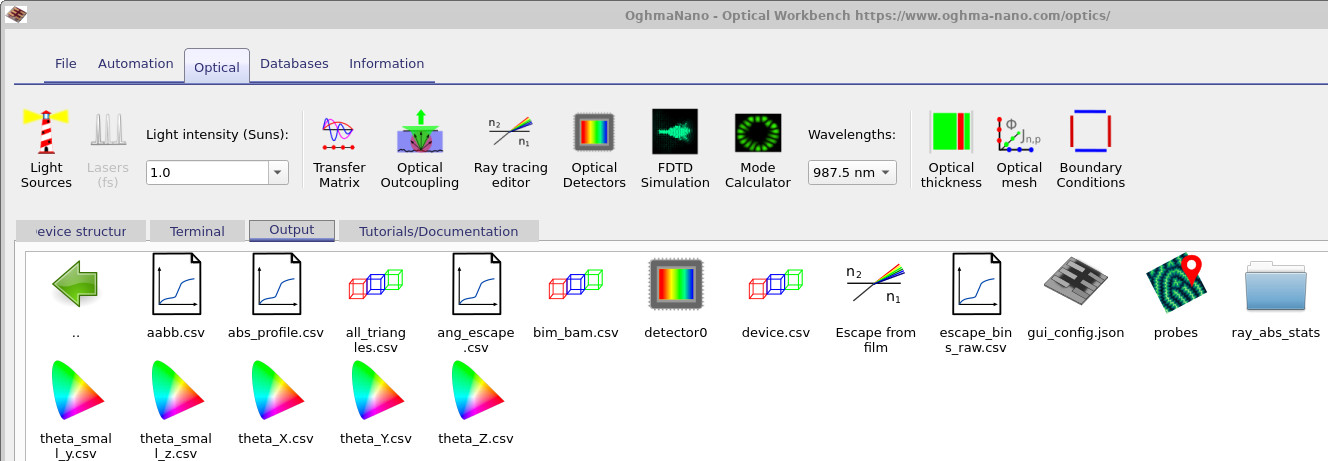Screen dimensions: 1328x461
Task: Open Boundary Conditions settings
Action: pos(1091,148)
